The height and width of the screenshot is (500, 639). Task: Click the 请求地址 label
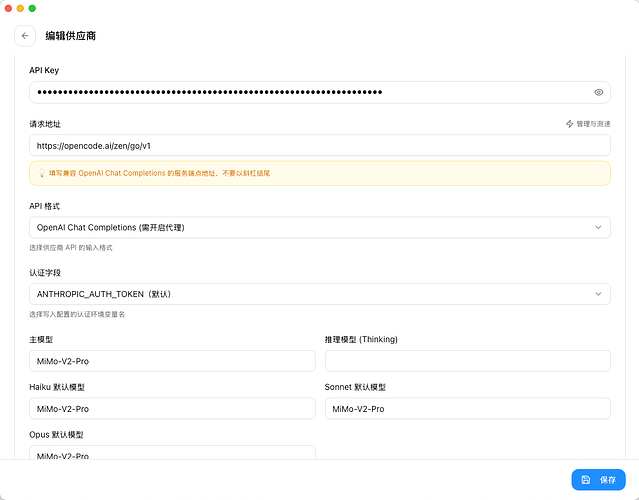45,124
